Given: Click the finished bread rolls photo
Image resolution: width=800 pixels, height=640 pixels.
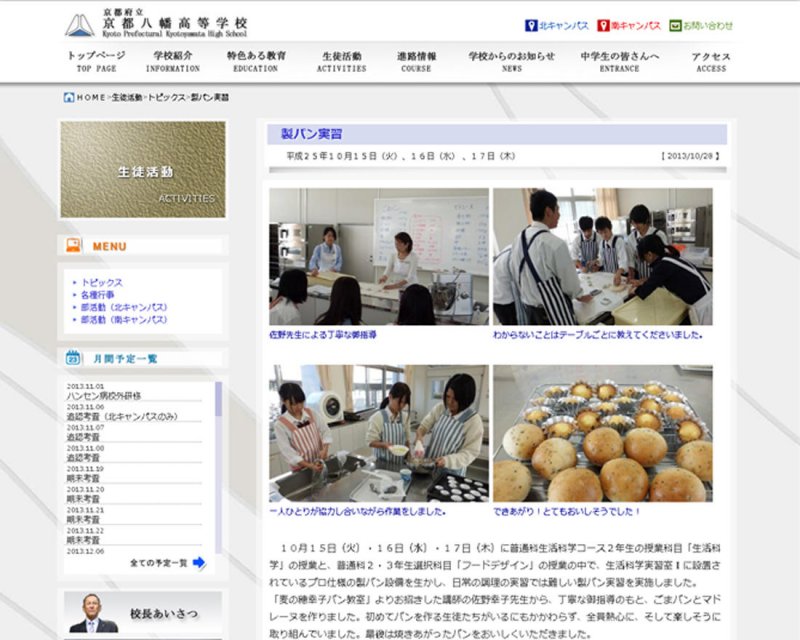Looking at the screenshot, I should coord(602,433).
